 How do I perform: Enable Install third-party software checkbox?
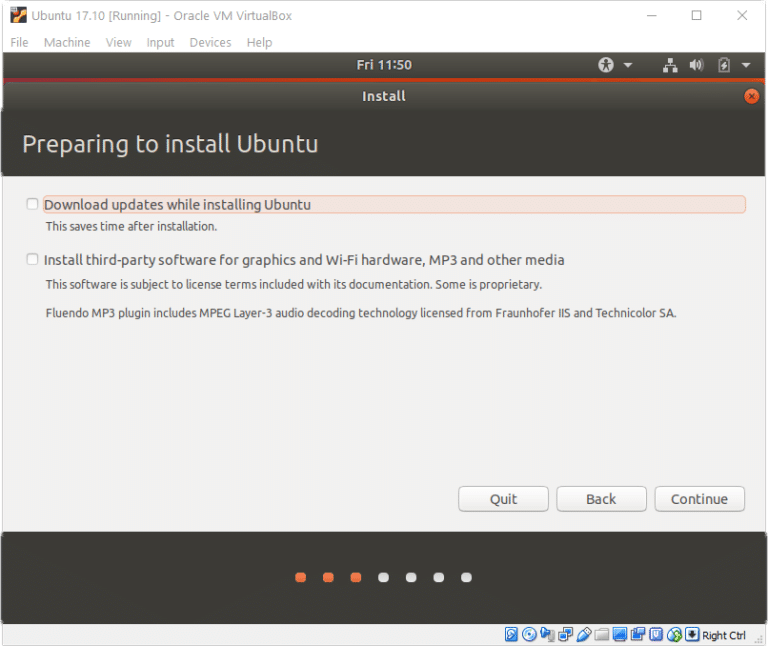[x=32, y=259]
